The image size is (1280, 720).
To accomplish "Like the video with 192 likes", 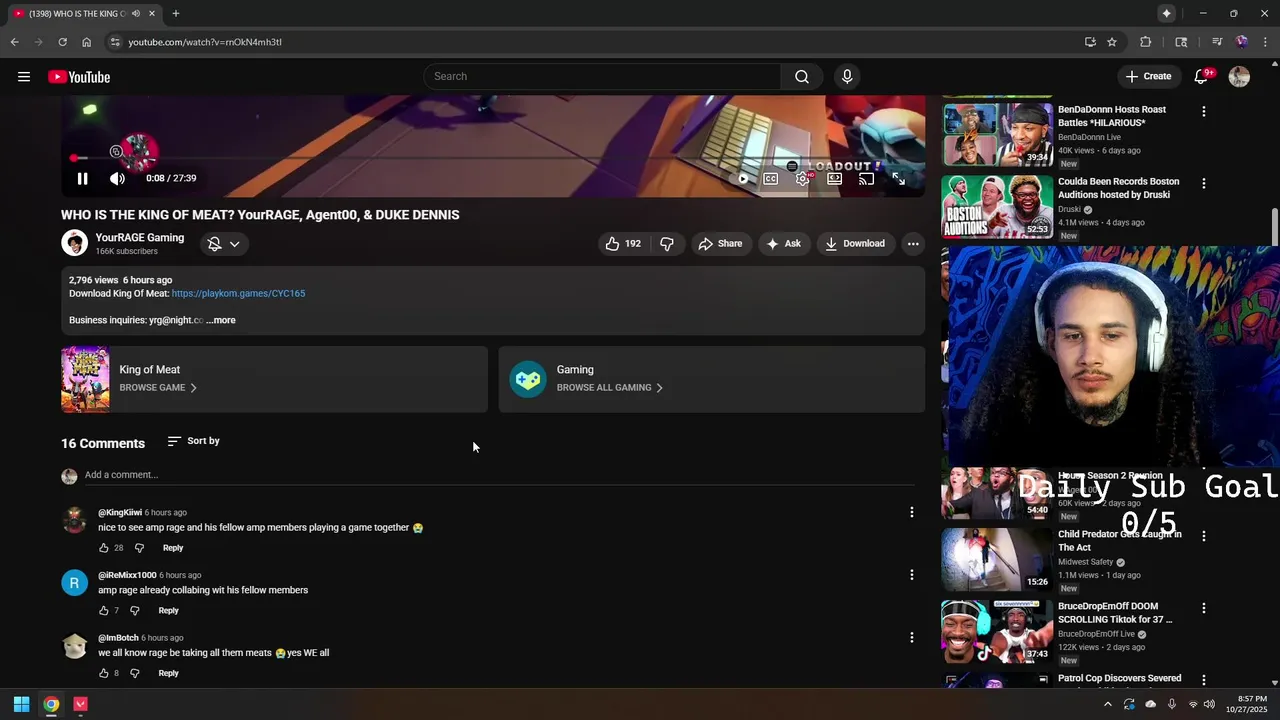I will tap(622, 244).
